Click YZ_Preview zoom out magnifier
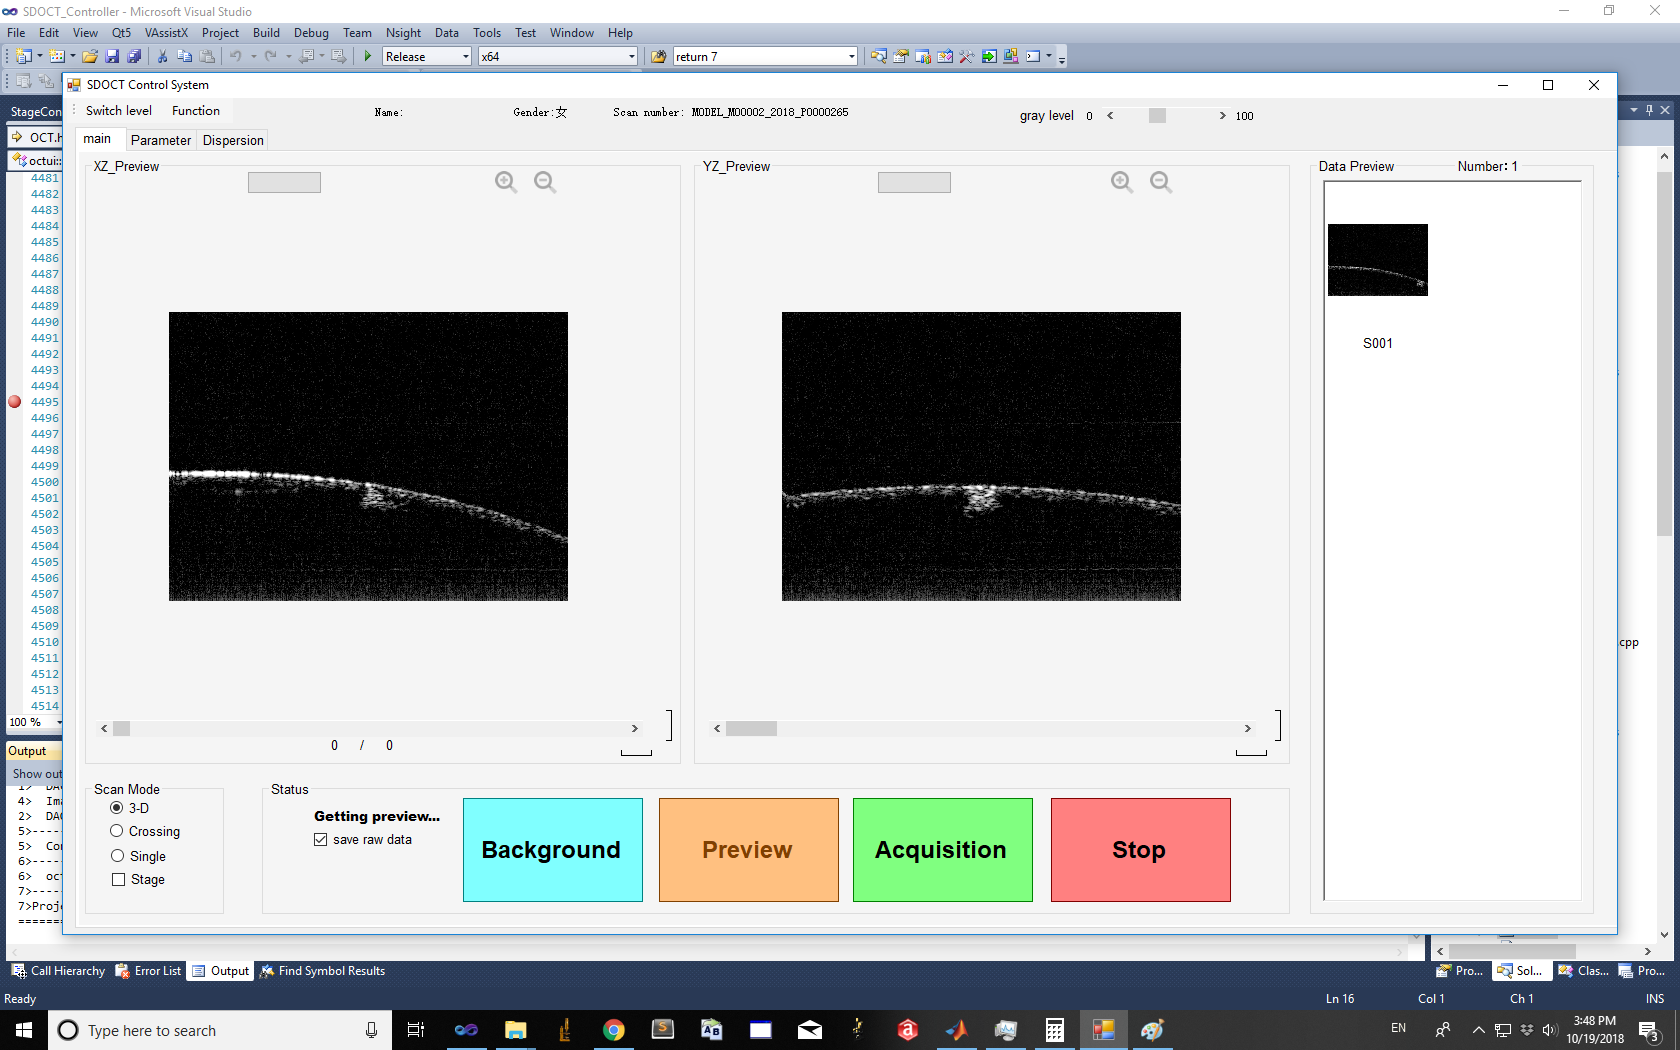The width and height of the screenshot is (1680, 1050). (1160, 181)
